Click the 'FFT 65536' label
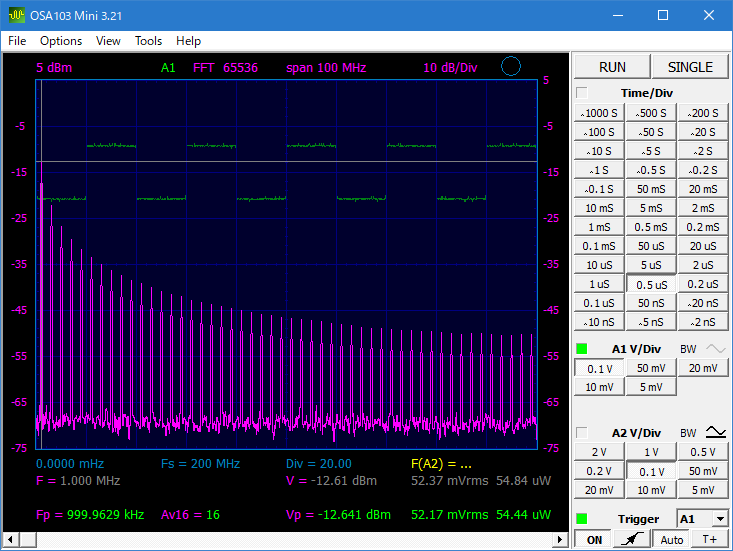The height and width of the screenshot is (551, 733). [225, 68]
